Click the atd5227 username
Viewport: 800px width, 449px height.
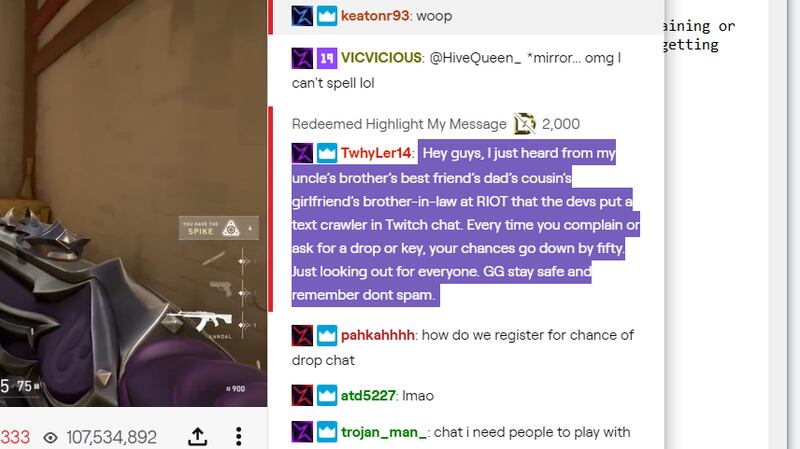[368, 395]
